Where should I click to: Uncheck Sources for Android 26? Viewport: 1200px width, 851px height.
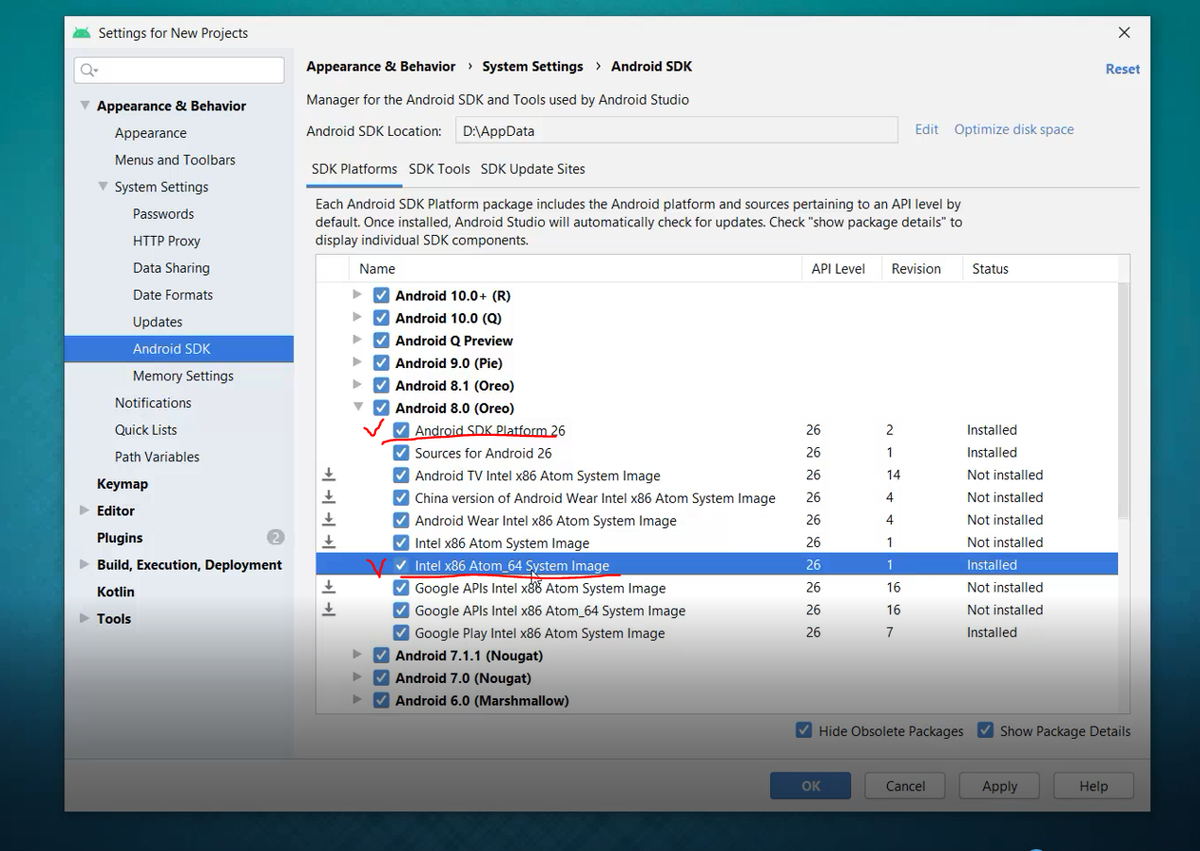pos(401,453)
